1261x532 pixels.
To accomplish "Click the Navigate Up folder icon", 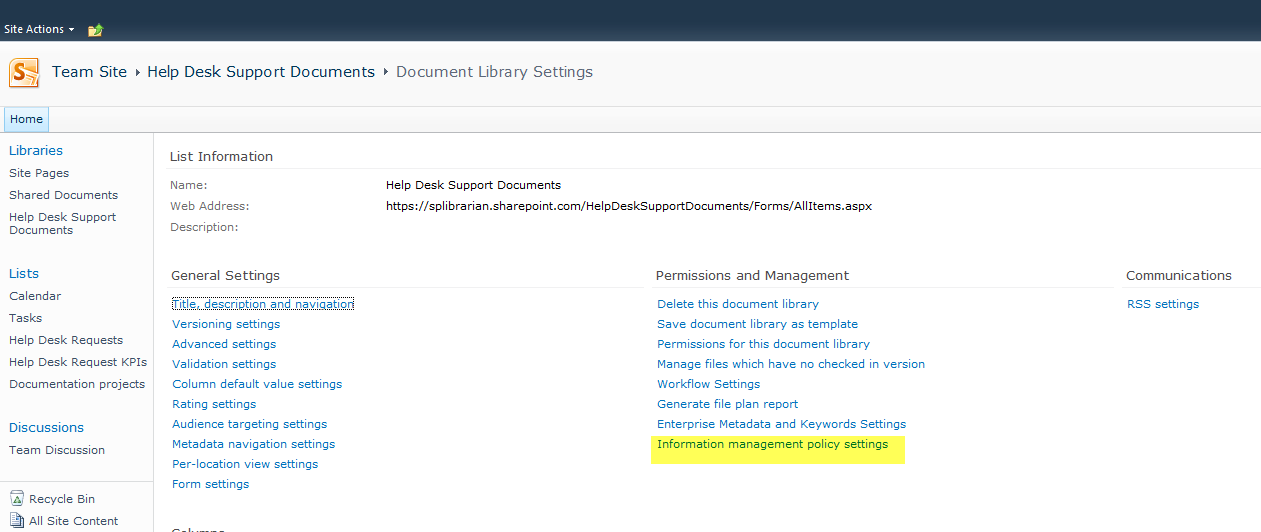I will [95, 30].
